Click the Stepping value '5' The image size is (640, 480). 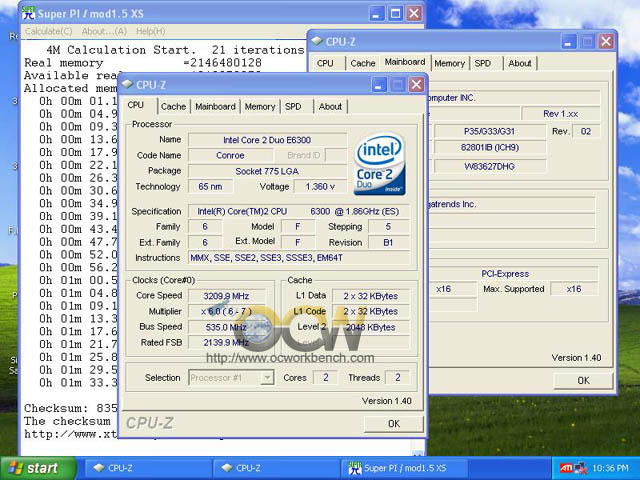tap(389, 227)
